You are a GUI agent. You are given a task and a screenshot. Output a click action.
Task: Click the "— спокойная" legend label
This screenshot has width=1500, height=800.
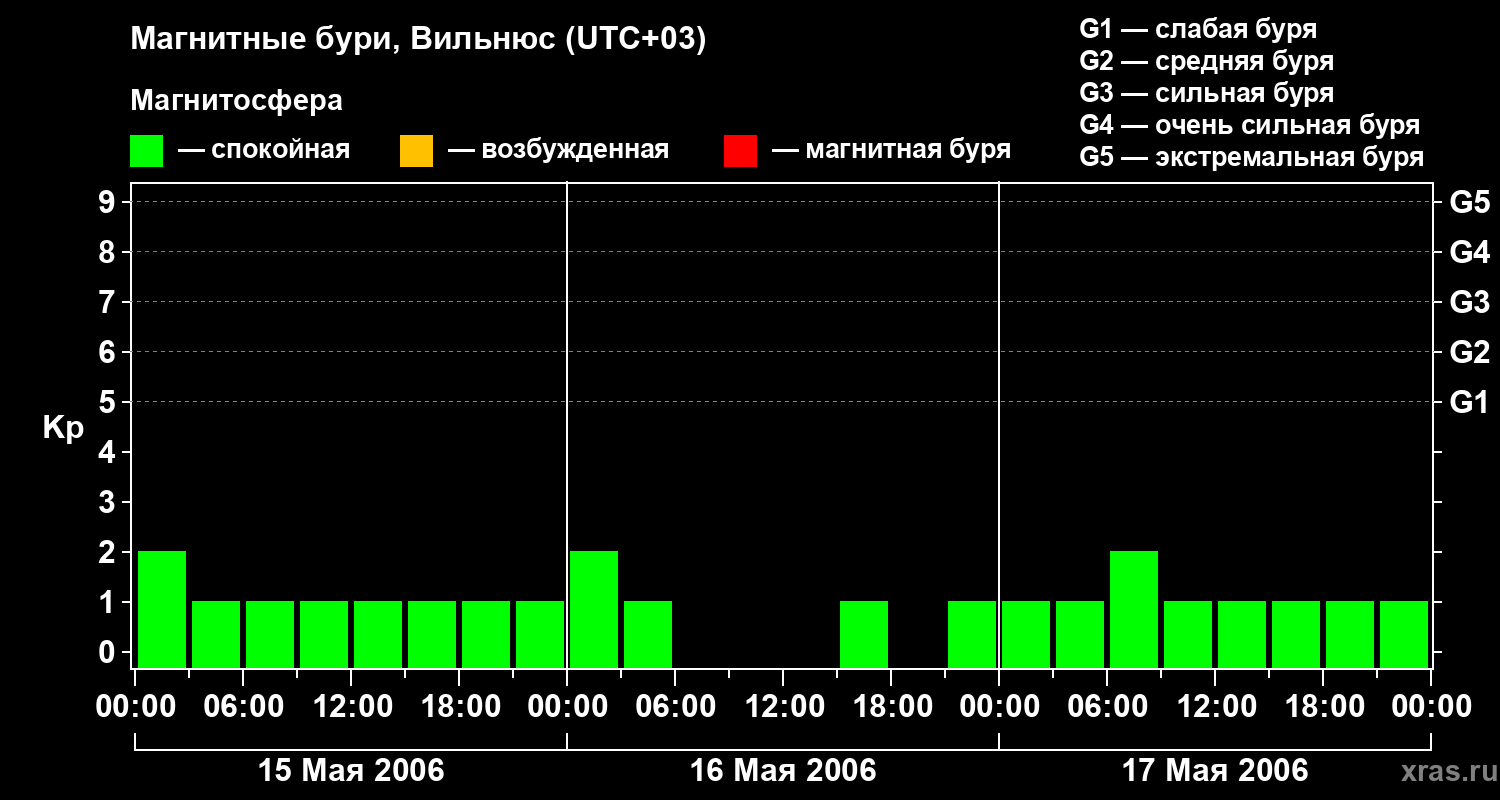click(264, 150)
